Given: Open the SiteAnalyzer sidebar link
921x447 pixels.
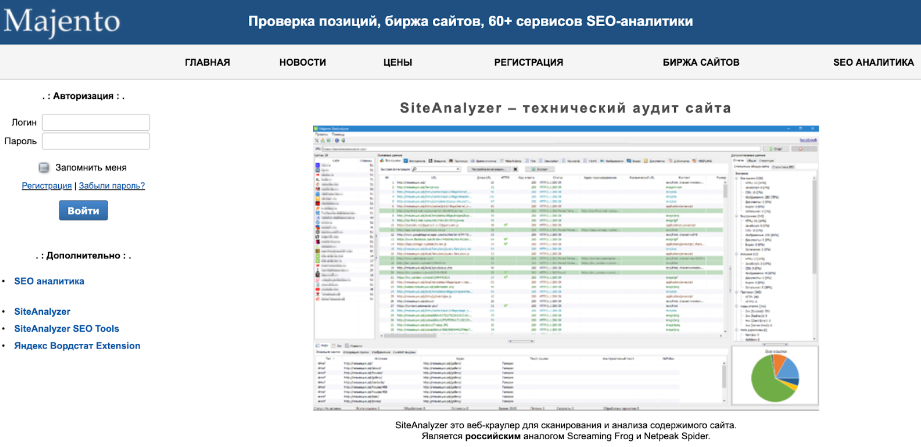Looking at the screenshot, I should 42,312.
